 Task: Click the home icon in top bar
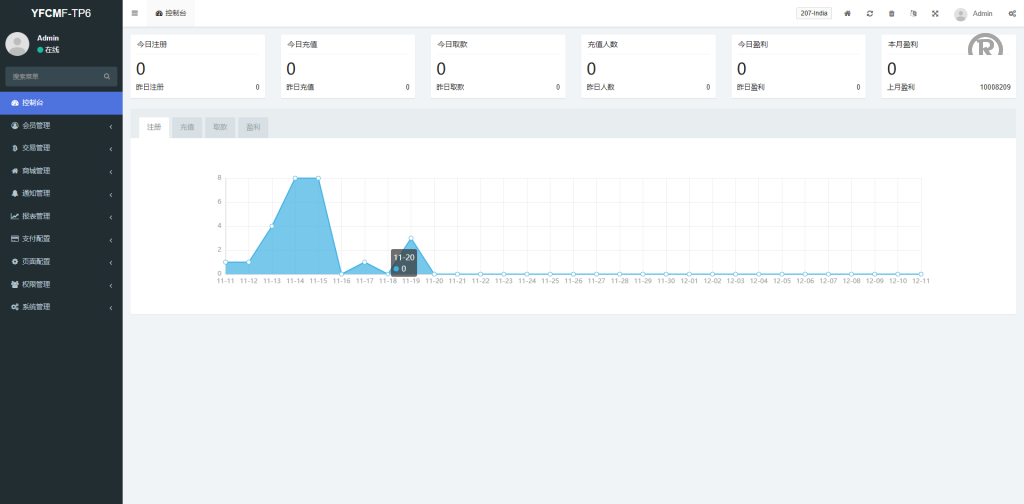(x=848, y=13)
